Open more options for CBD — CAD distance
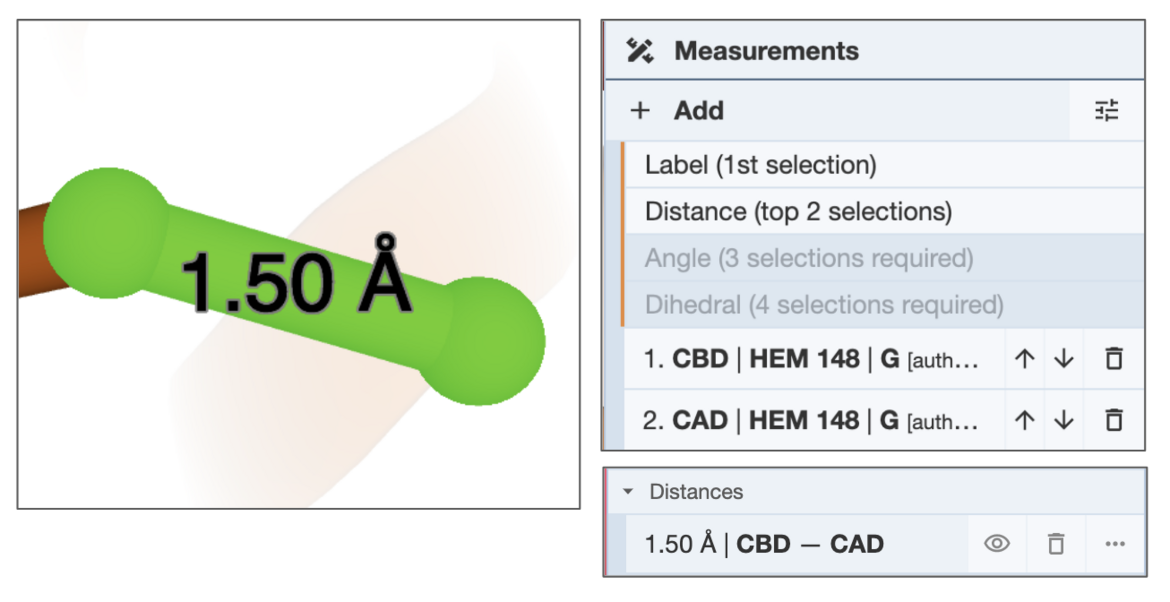This screenshot has width=1170, height=602. (1115, 544)
